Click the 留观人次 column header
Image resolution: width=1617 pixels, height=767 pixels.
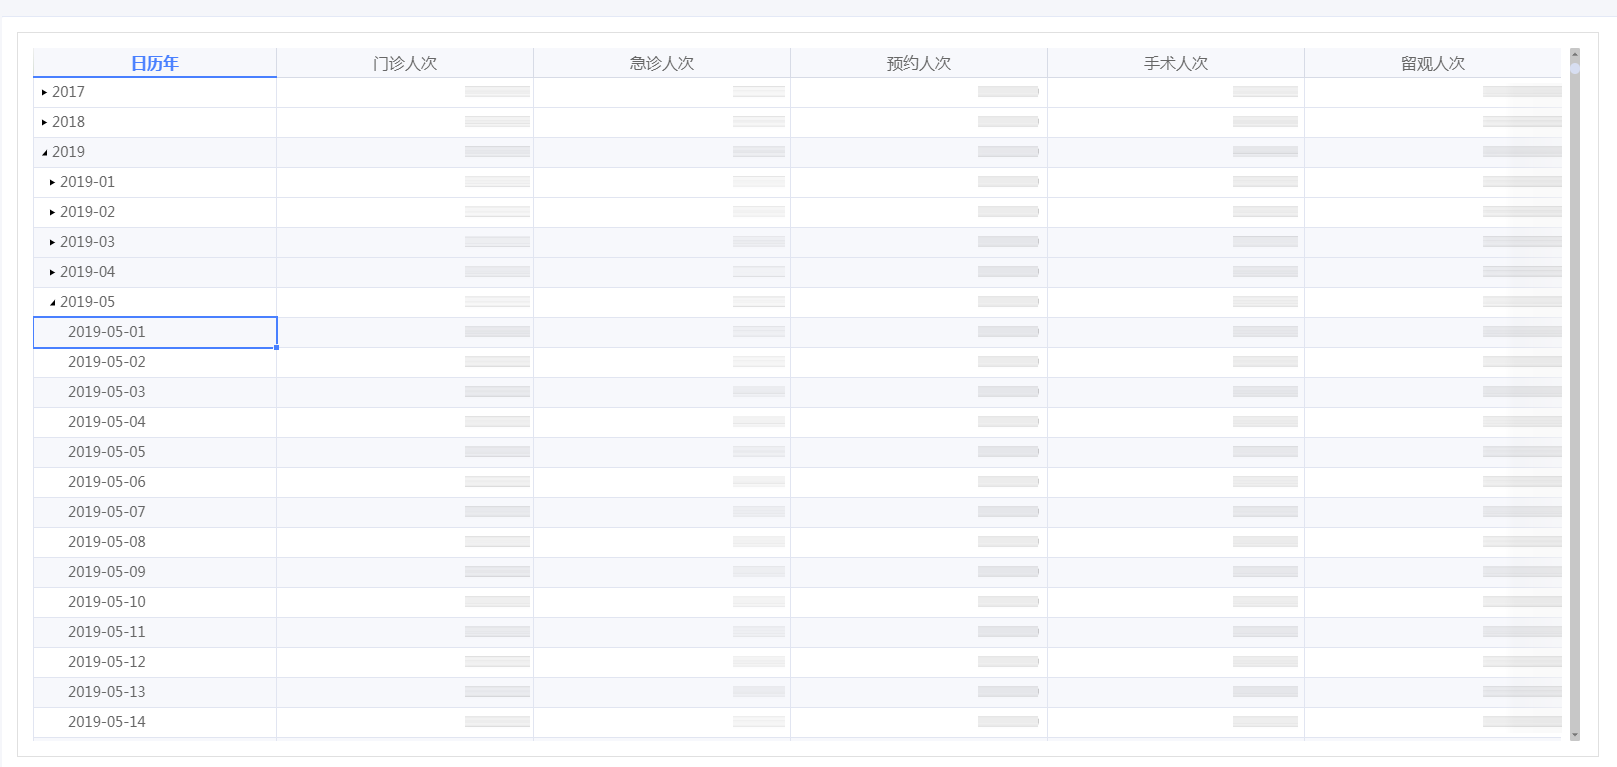click(x=1433, y=63)
